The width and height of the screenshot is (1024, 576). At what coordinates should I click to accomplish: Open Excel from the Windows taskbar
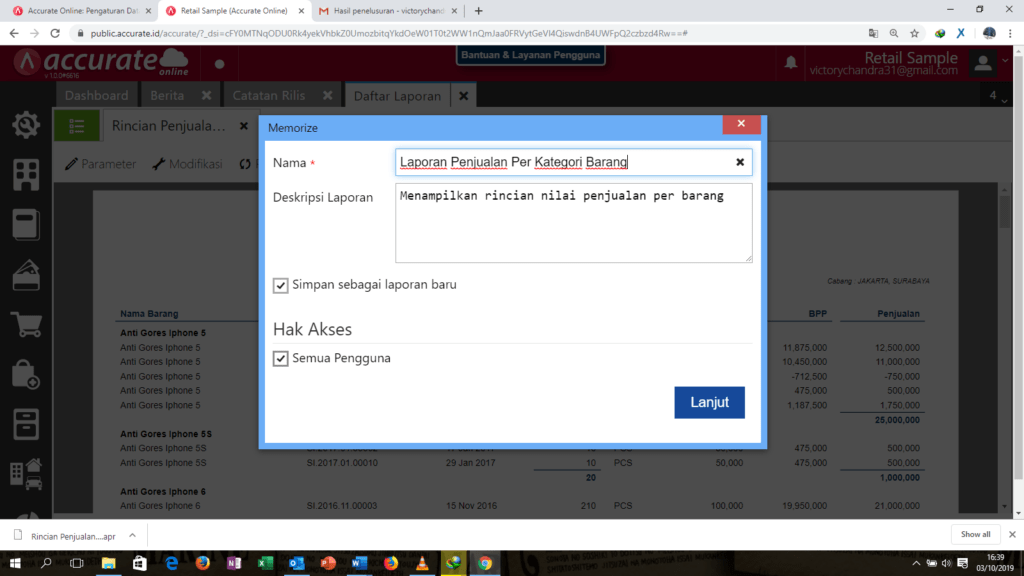266,564
